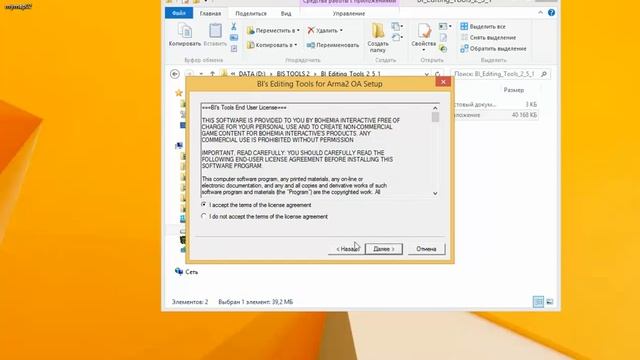Click the search magnifier icon
Image resolution: width=640 pixels, height=360 pixels.
(544, 74)
